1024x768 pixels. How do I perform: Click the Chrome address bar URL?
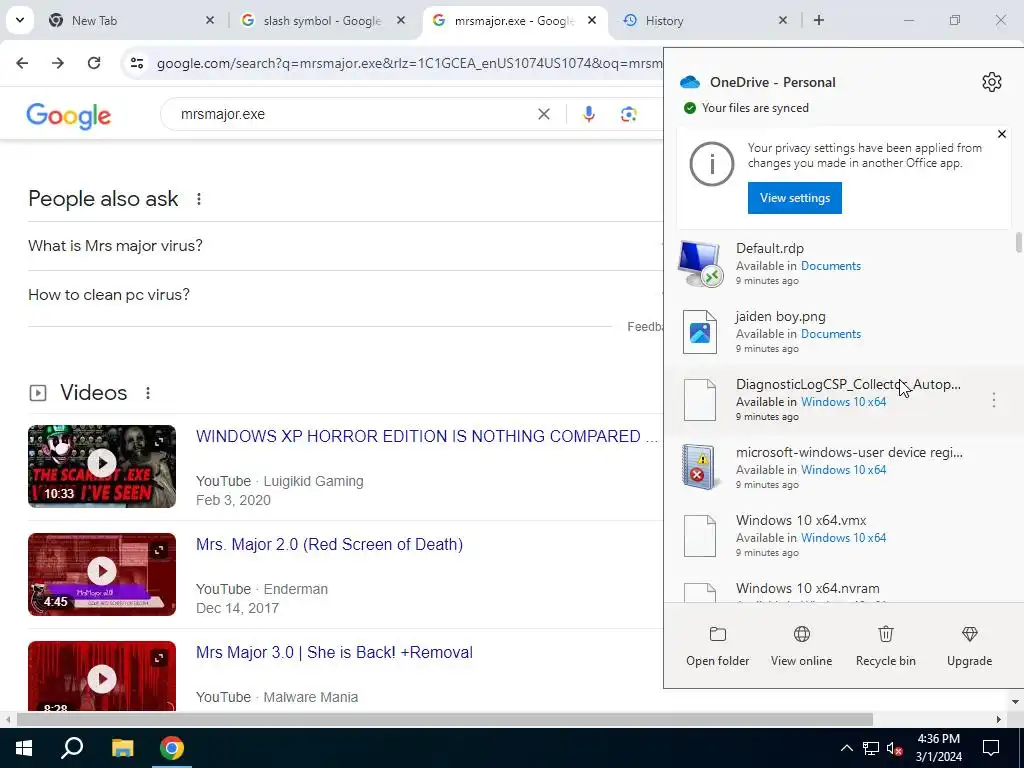[x=409, y=63]
